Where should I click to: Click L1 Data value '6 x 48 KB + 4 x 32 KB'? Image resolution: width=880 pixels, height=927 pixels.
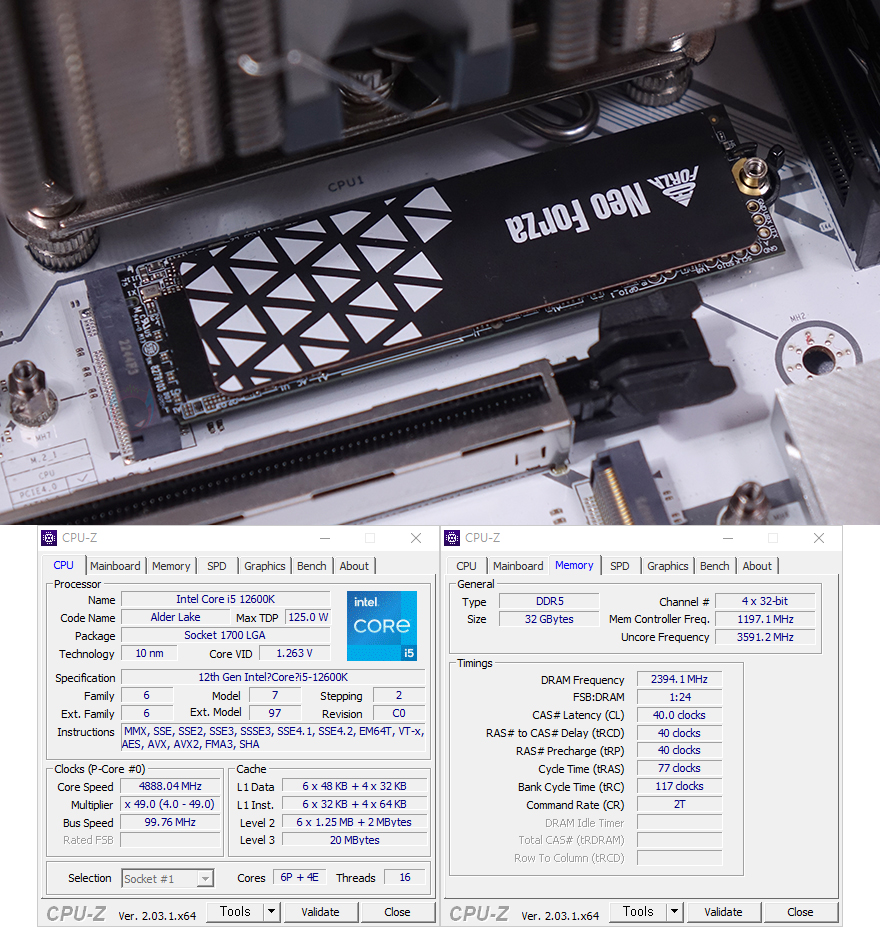(x=355, y=786)
